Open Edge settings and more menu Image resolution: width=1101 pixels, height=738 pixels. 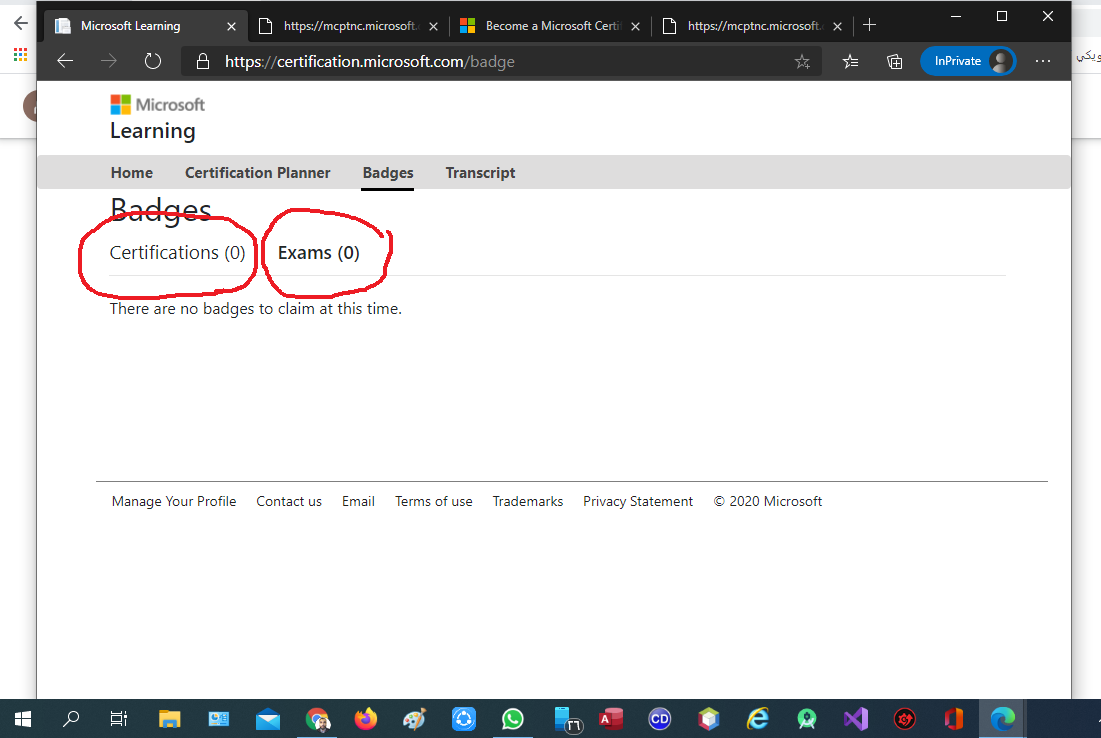[1043, 61]
